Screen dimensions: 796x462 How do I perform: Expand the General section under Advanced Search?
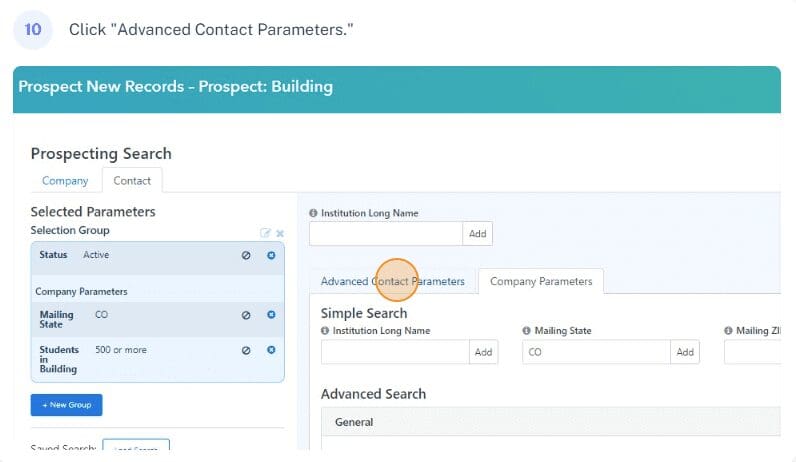[x=551, y=422]
